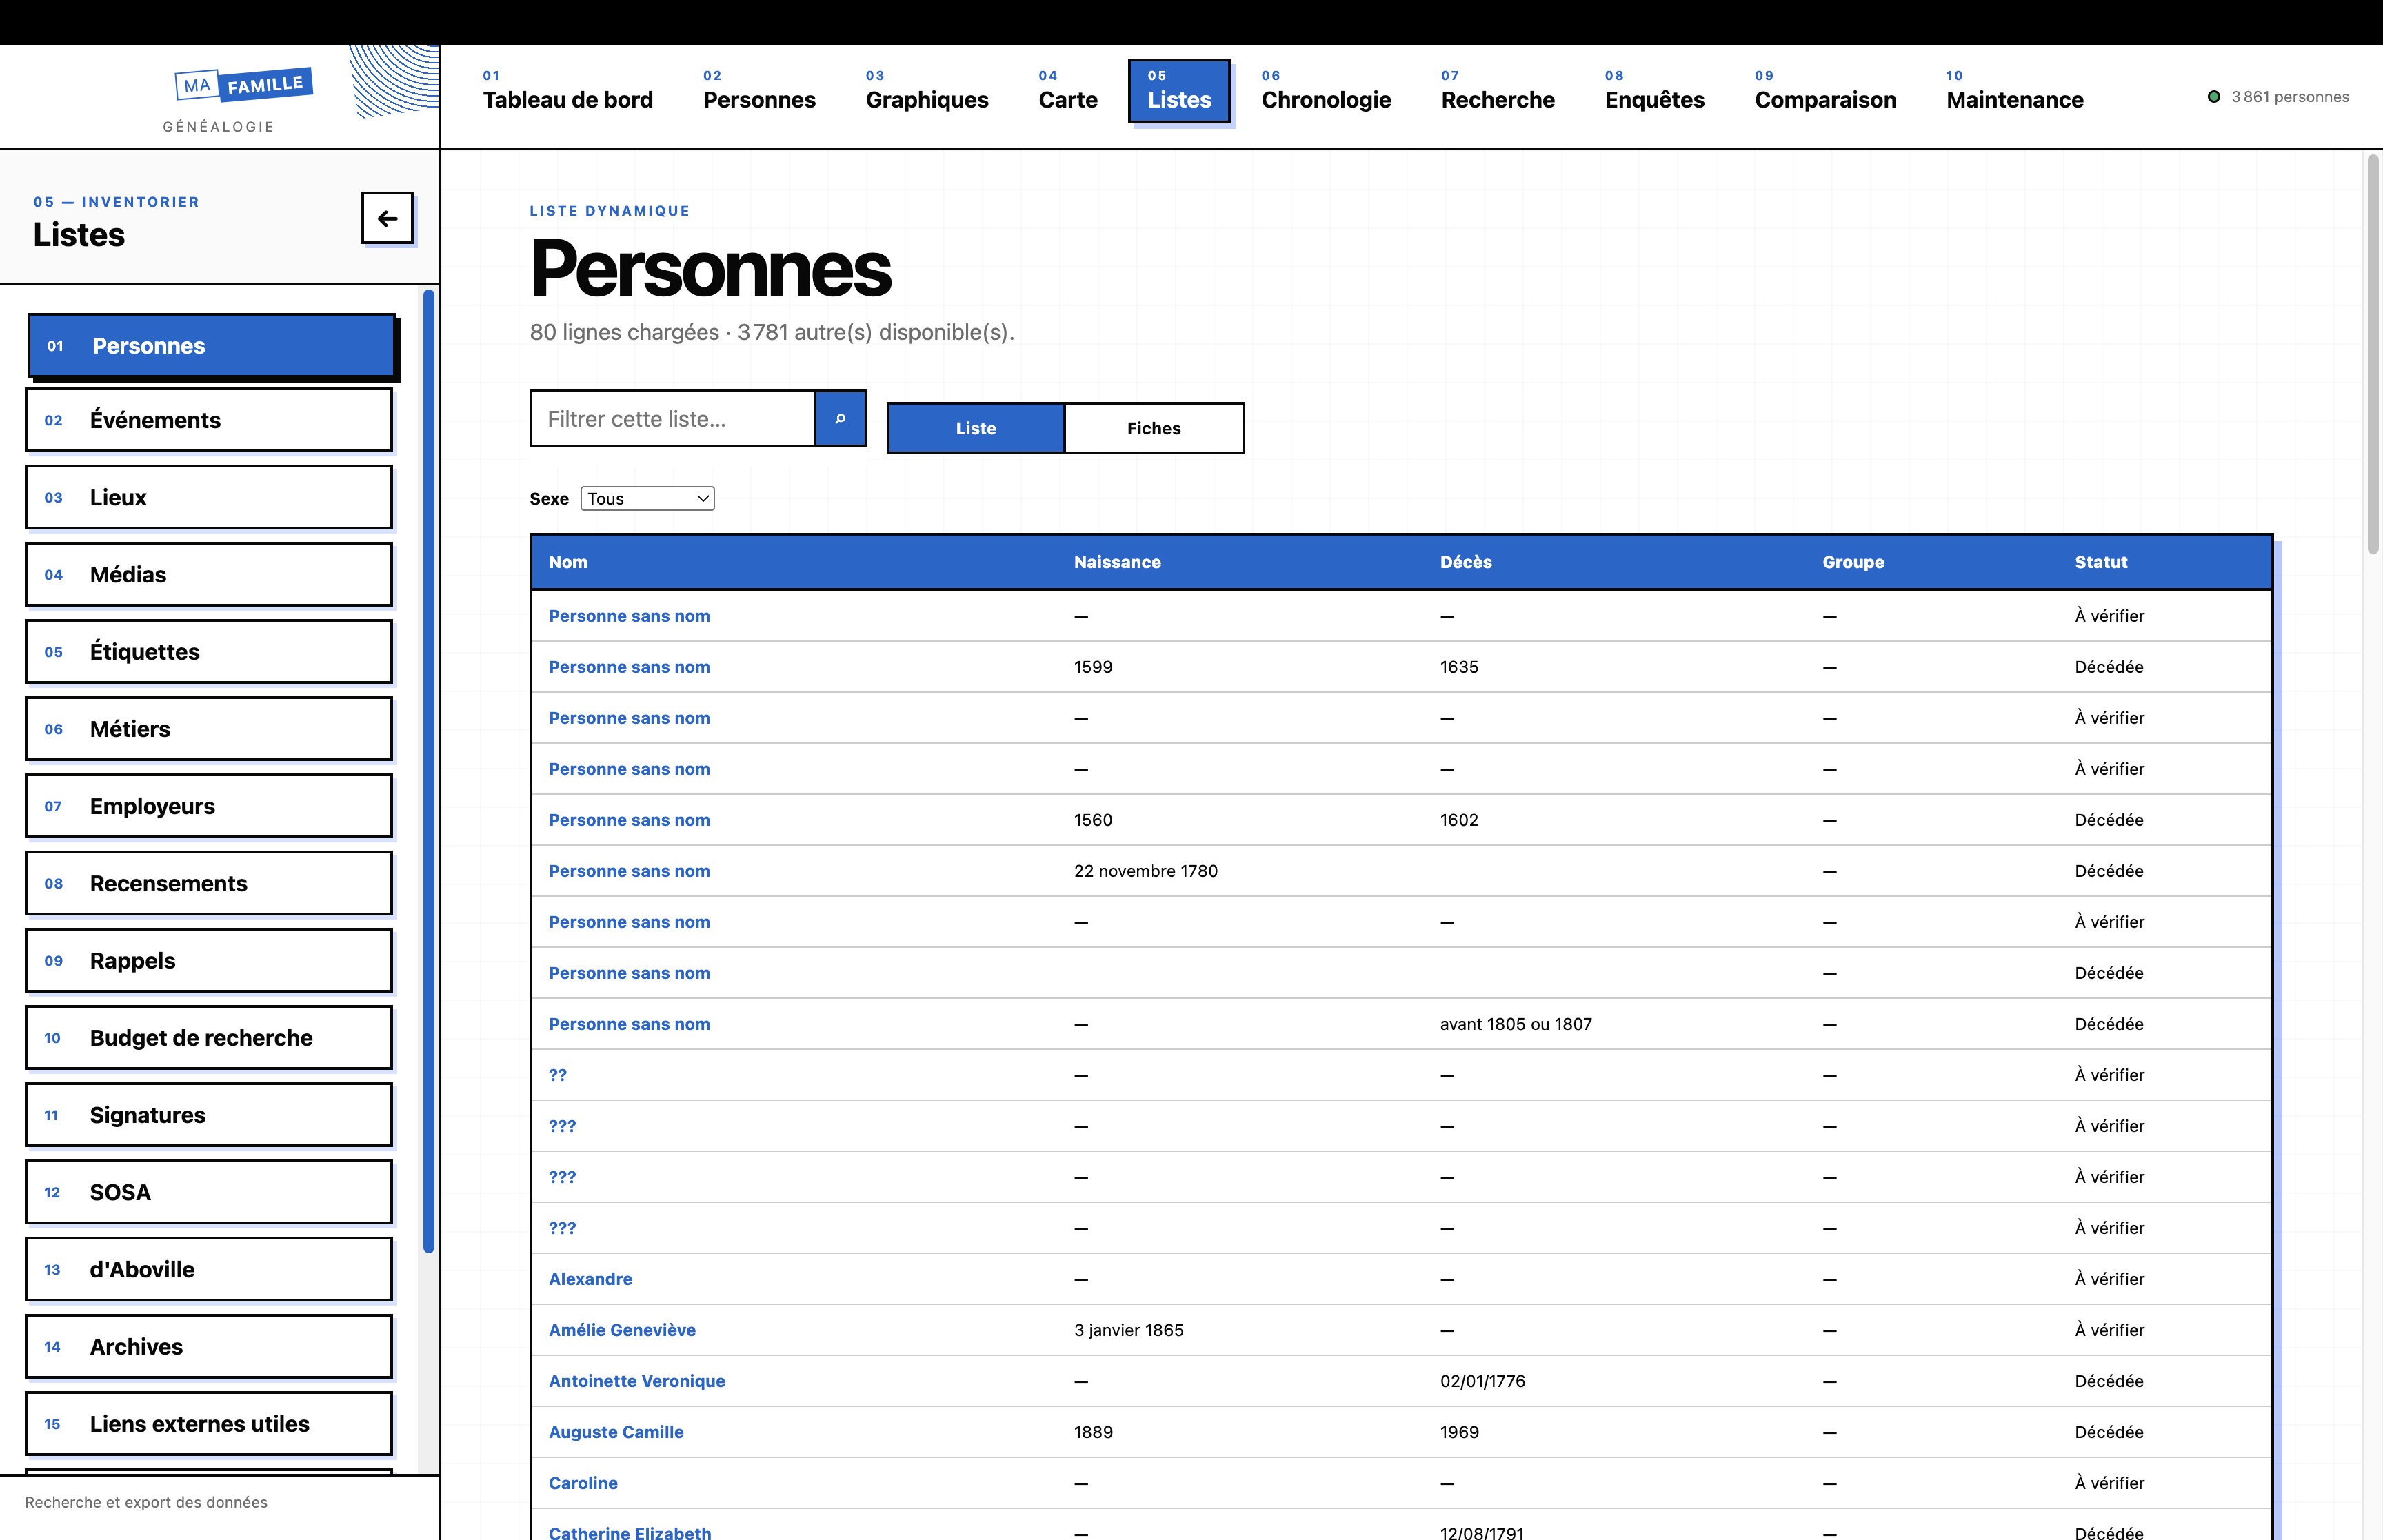The width and height of the screenshot is (2383, 1540).
Task: Click the Statut column header
Action: (2100, 562)
